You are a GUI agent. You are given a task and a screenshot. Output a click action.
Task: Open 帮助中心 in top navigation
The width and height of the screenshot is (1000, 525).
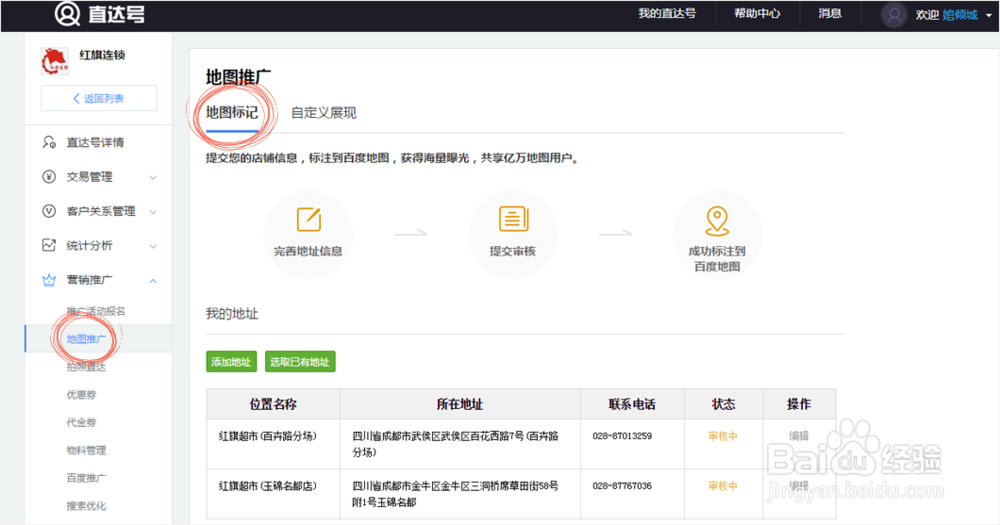point(757,13)
